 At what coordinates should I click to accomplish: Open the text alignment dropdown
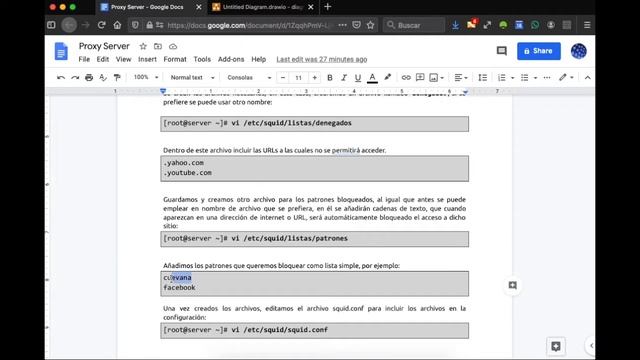pyautogui.click(x=461, y=78)
